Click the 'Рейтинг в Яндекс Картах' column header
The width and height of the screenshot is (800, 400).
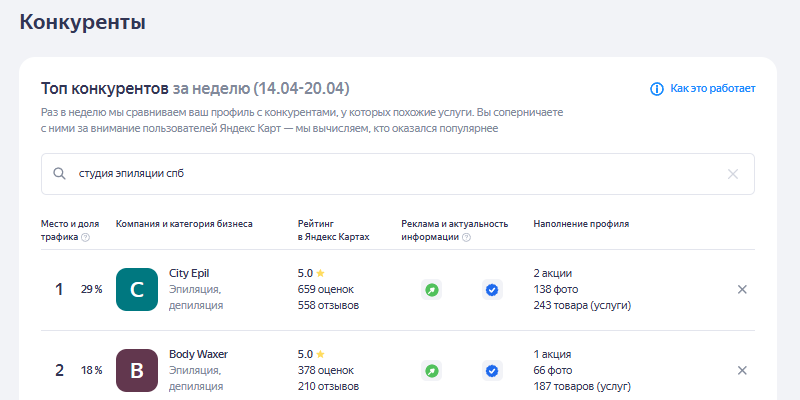[x=334, y=231]
